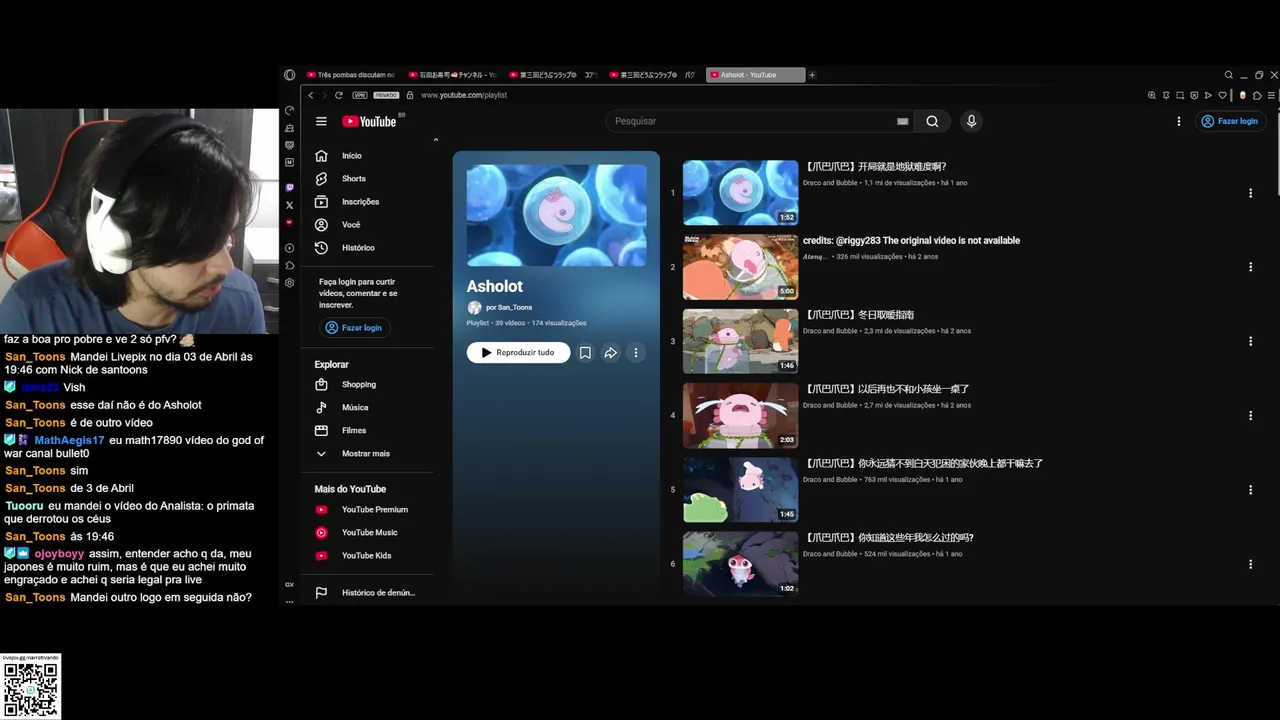Open options menu for the 2:03 video
Image resolution: width=1280 pixels, height=720 pixels.
(1250, 415)
